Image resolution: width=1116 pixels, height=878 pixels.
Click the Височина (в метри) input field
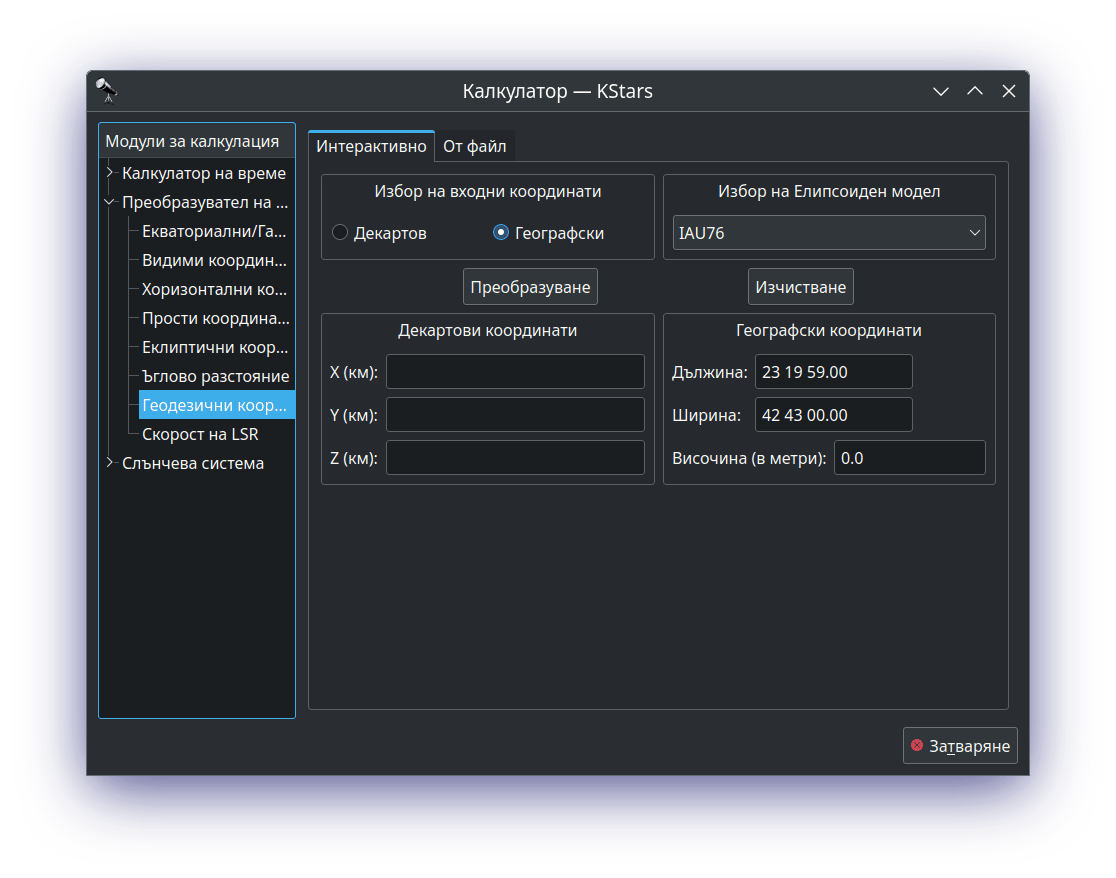coord(909,458)
